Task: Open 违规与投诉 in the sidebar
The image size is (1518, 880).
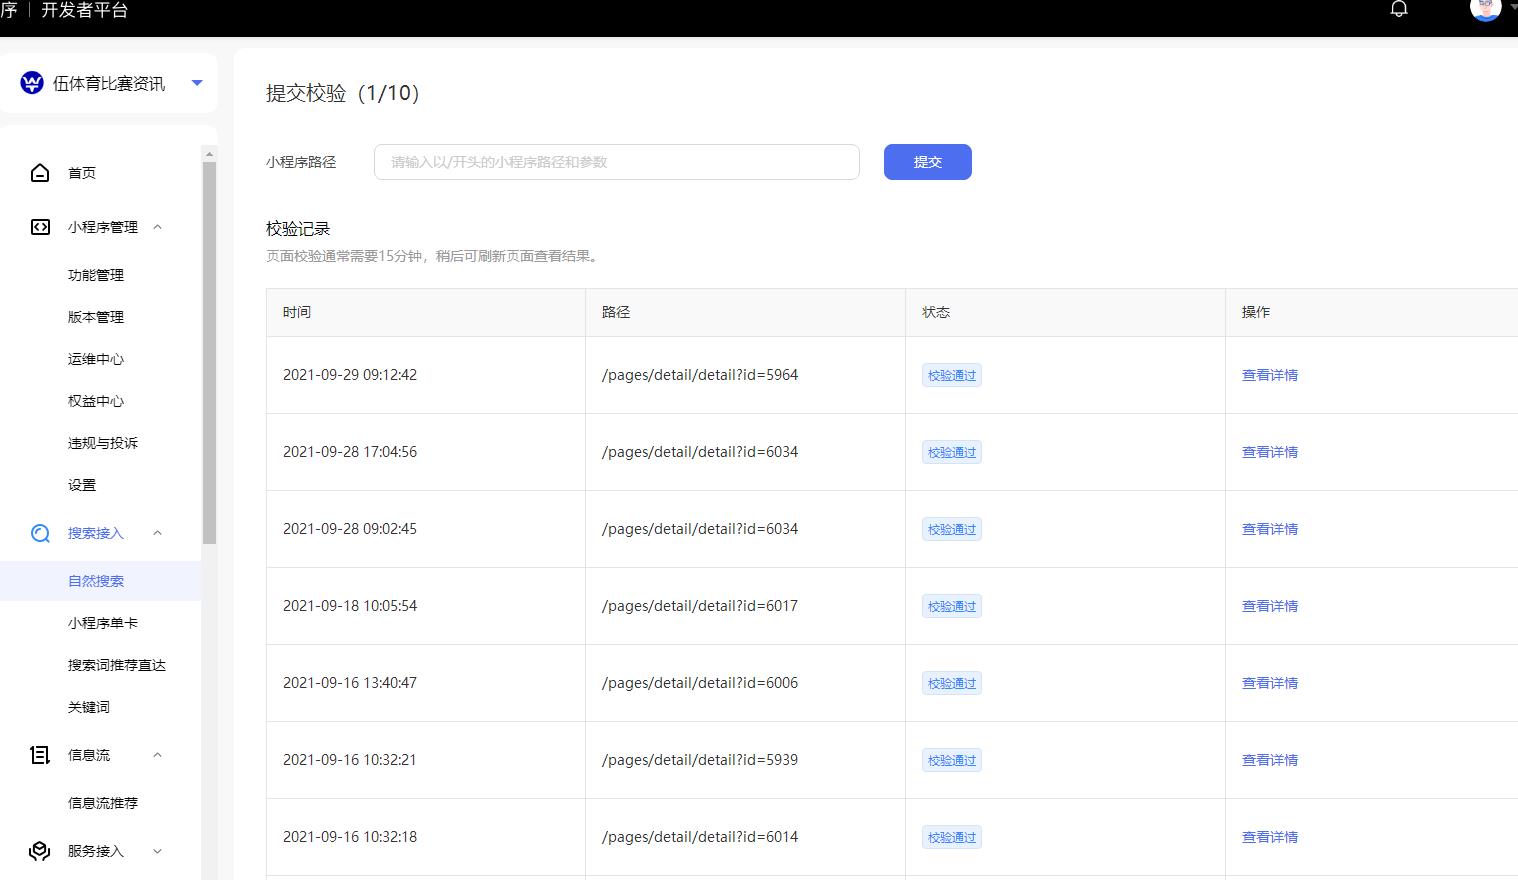Action: point(103,443)
